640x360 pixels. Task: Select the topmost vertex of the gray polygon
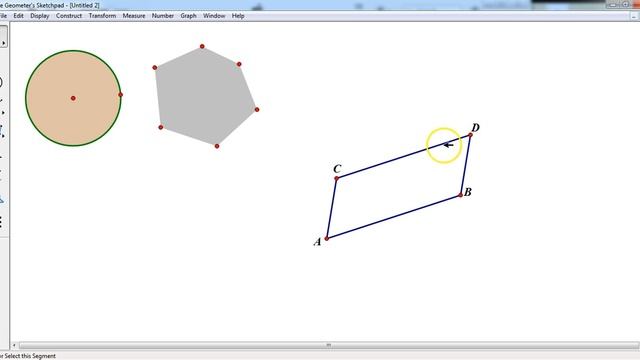point(202,47)
